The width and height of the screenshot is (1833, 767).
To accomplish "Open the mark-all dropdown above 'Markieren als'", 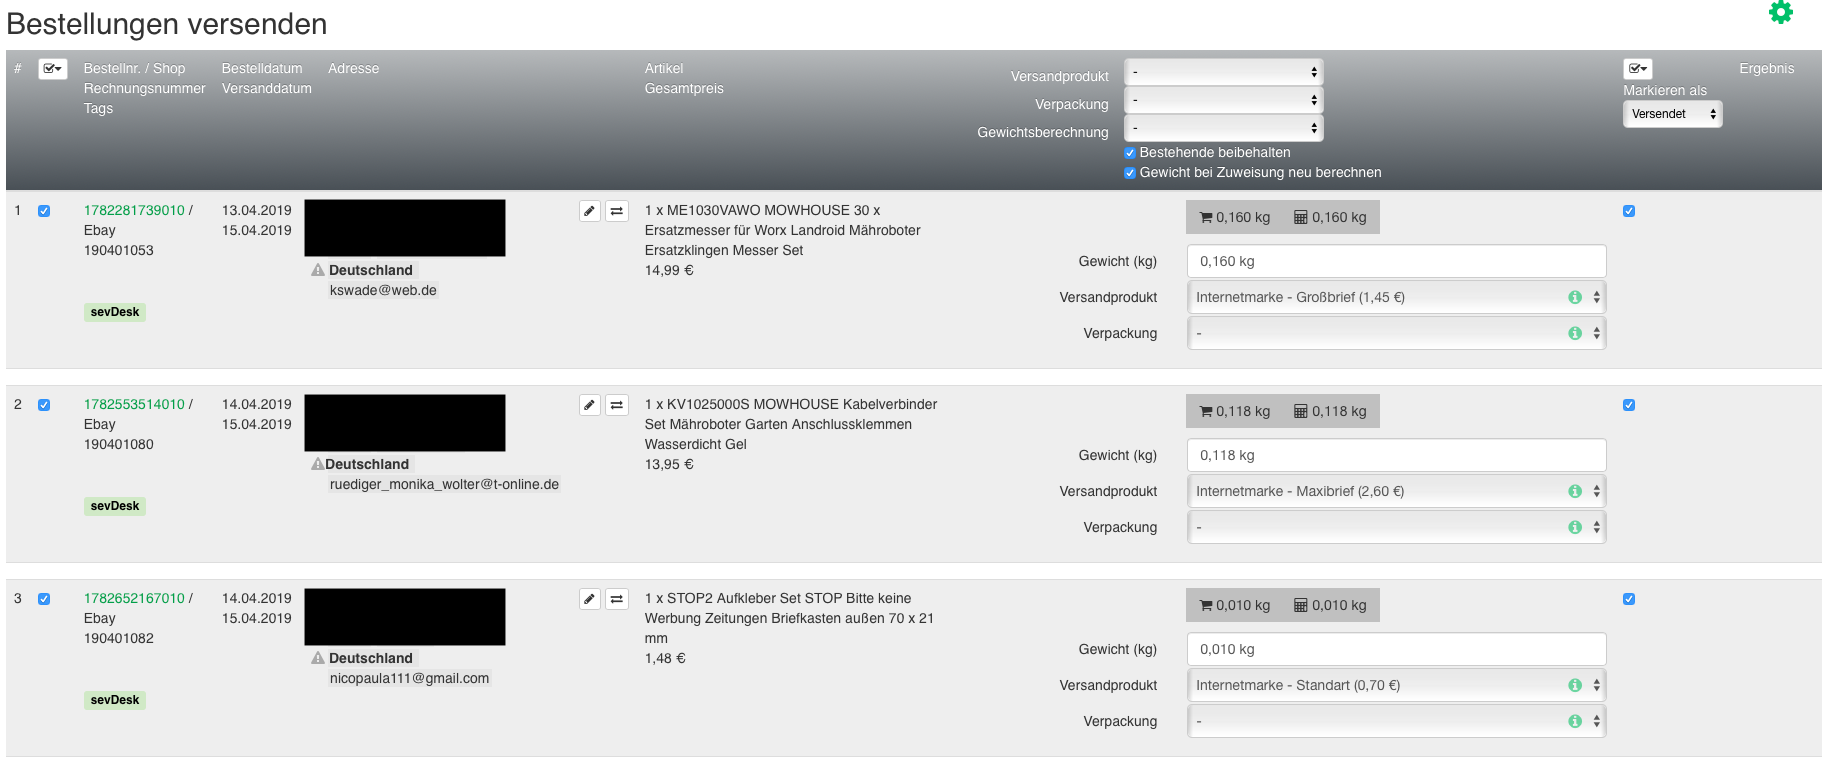I will [1637, 69].
